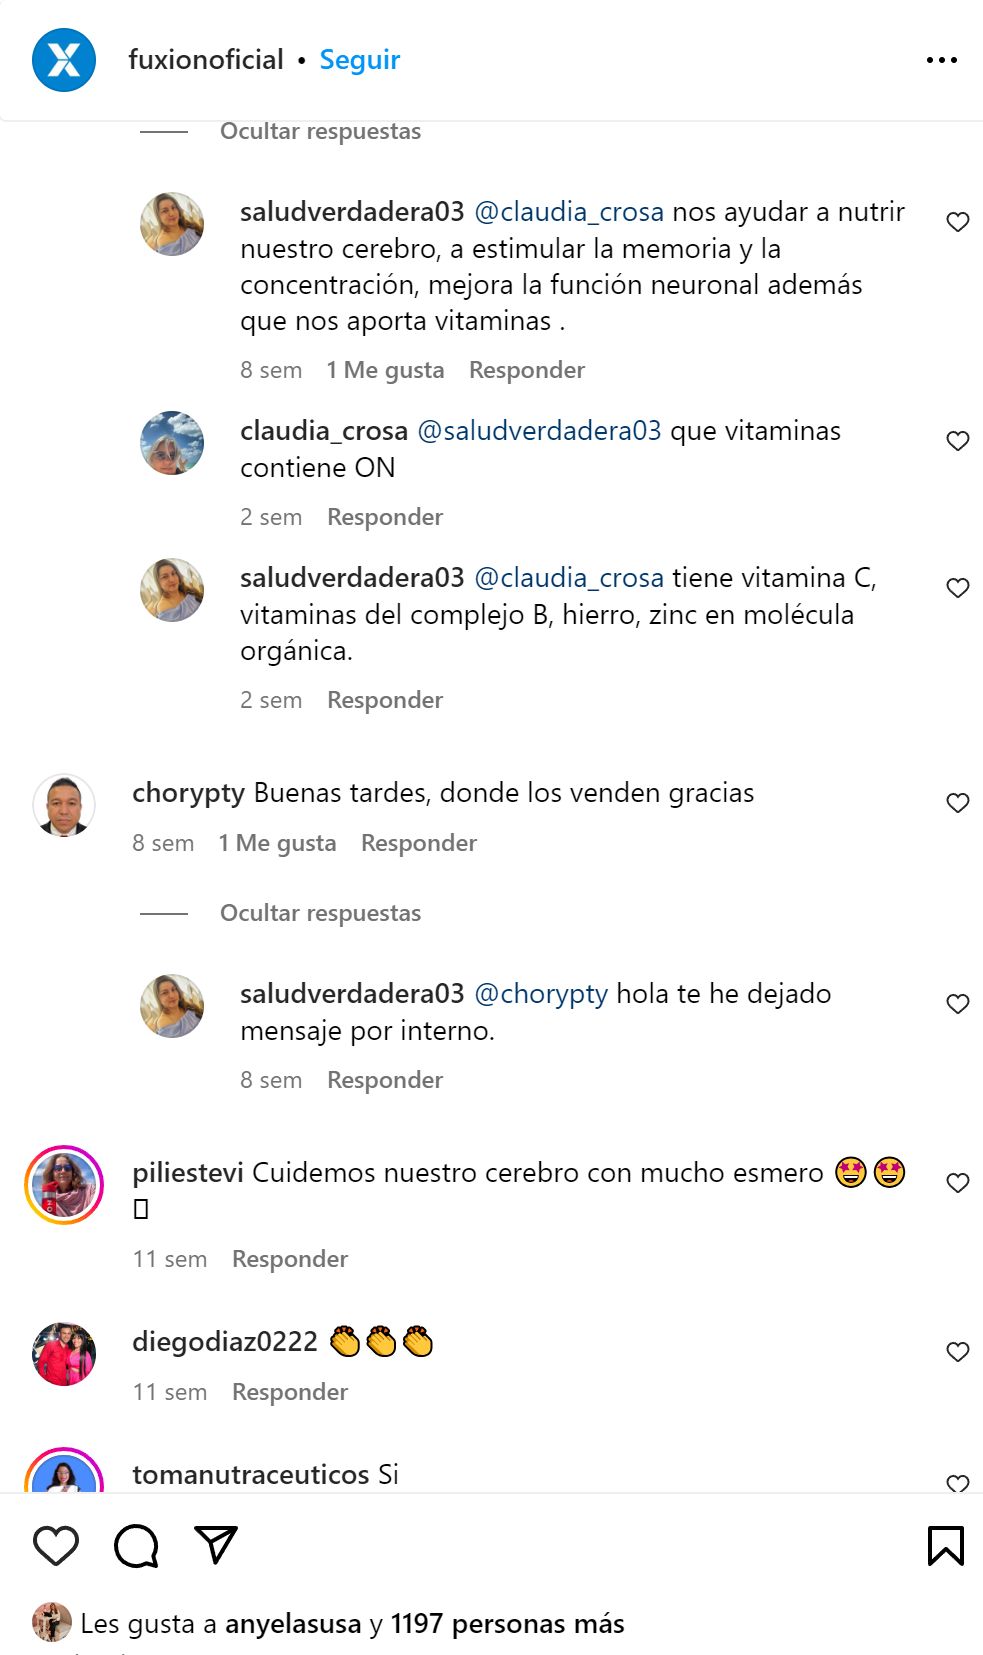Viewport: 983px width, 1655px height.
Task: Open the @chorypty mention link
Action: click(x=541, y=994)
